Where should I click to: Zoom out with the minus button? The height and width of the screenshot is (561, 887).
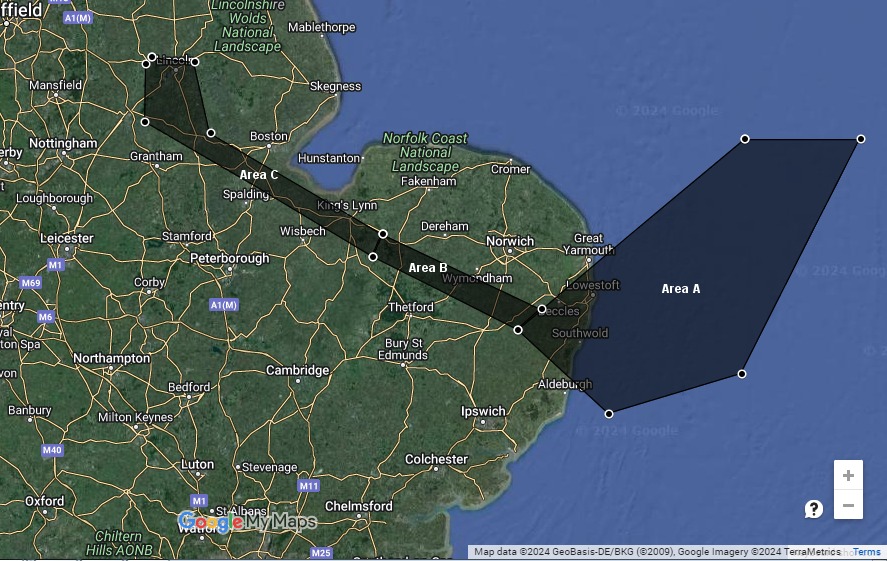pyautogui.click(x=848, y=506)
